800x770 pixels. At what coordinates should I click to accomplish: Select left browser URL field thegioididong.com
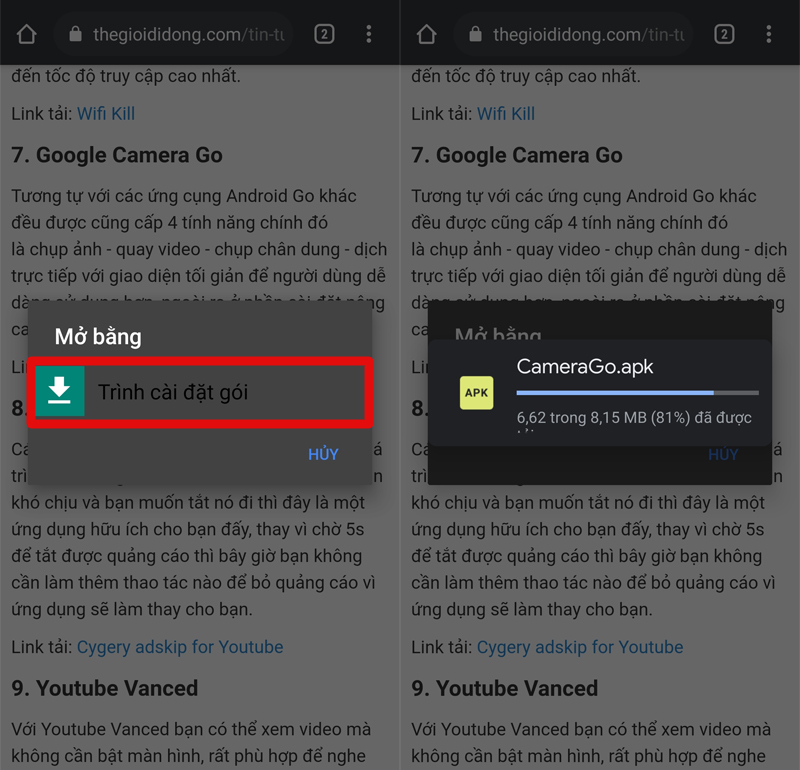(x=173, y=34)
